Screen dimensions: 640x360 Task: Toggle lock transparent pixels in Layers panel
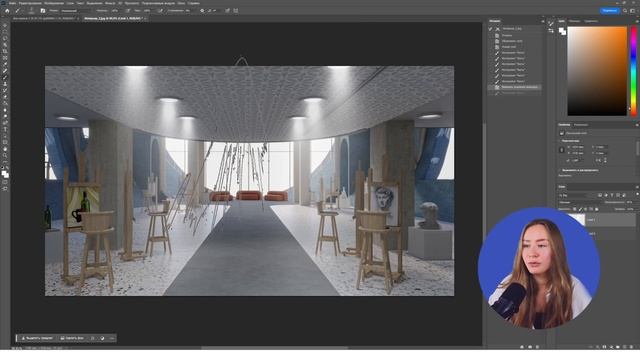(575, 209)
